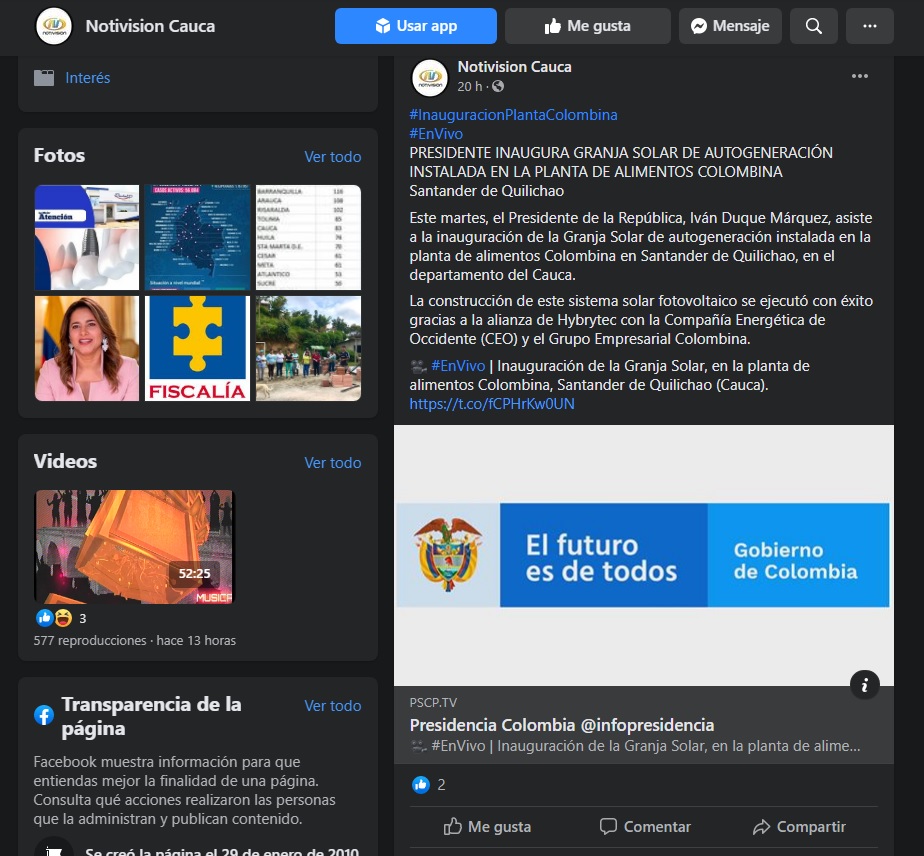Open the dental Atención photo thumbnail
The width and height of the screenshot is (924, 856).
pyautogui.click(x=87, y=237)
